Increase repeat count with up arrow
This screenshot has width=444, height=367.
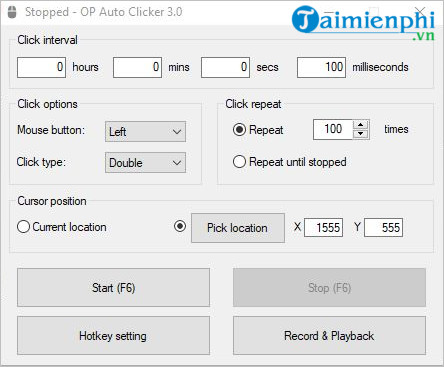pos(360,125)
